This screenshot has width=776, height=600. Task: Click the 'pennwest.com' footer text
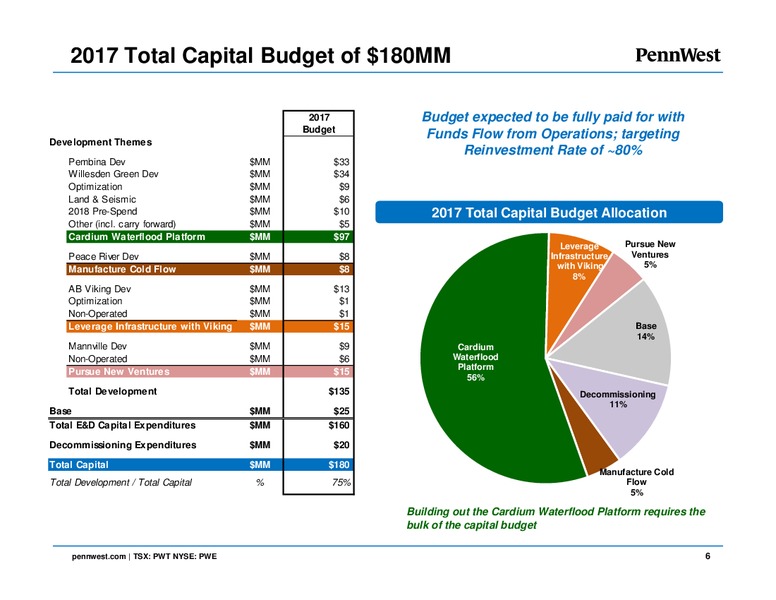99,556
